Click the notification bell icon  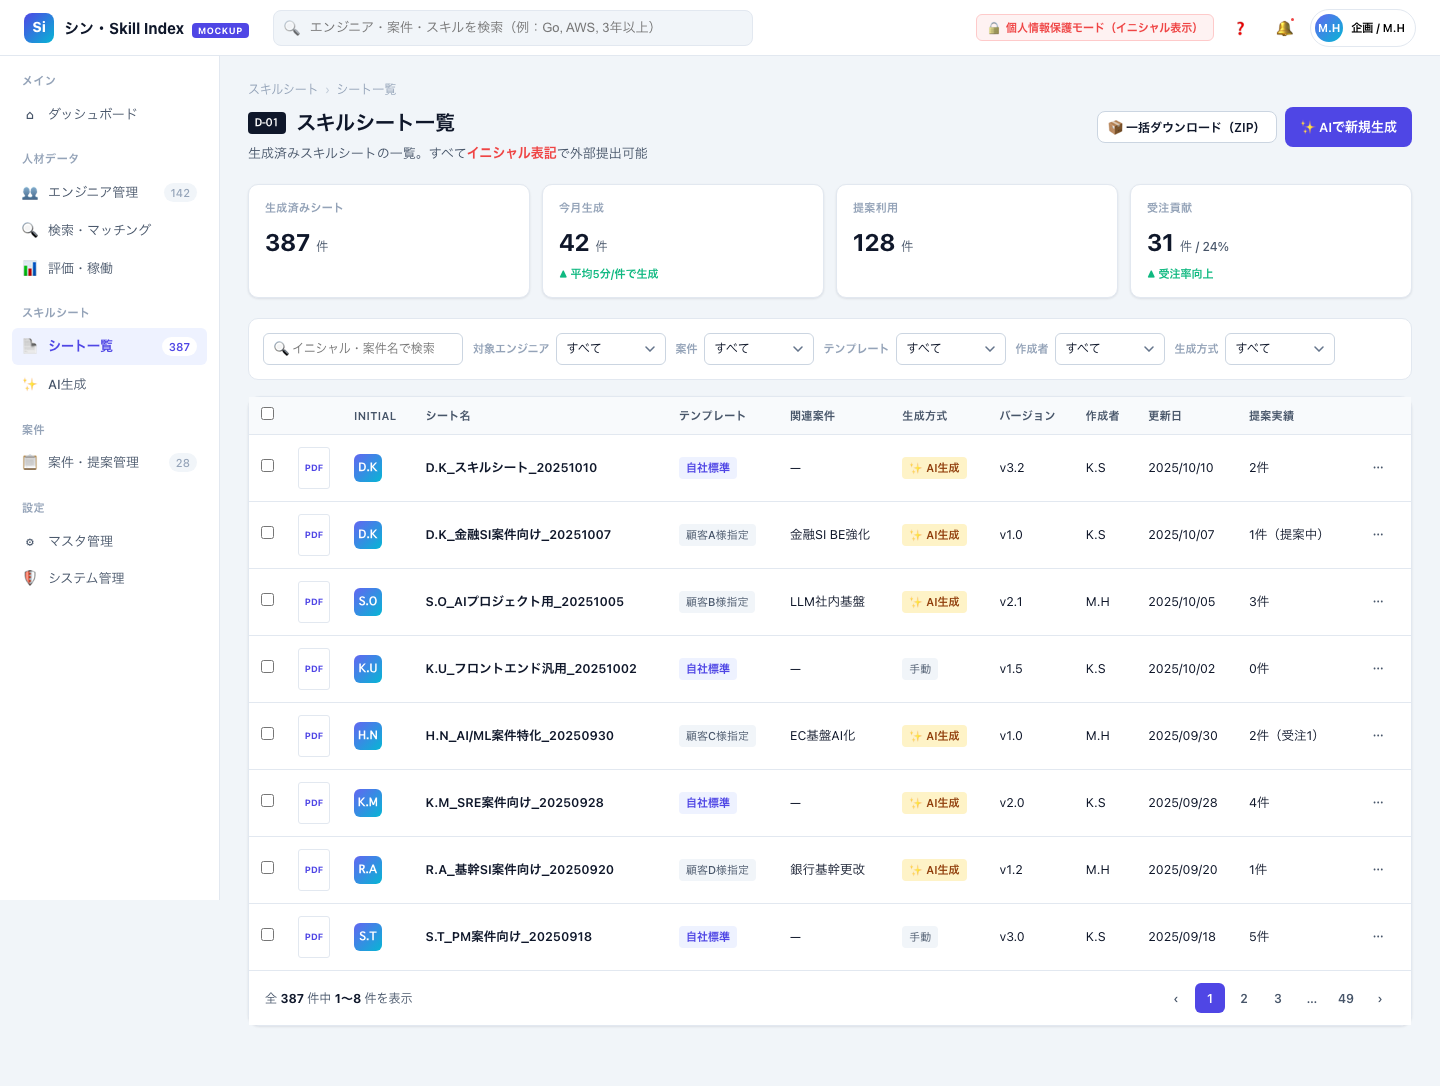(1284, 28)
